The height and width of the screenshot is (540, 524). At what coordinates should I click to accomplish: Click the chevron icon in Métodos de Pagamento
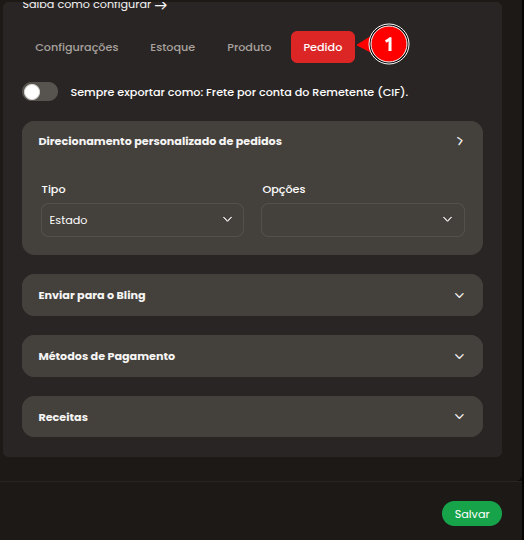[x=459, y=356]
